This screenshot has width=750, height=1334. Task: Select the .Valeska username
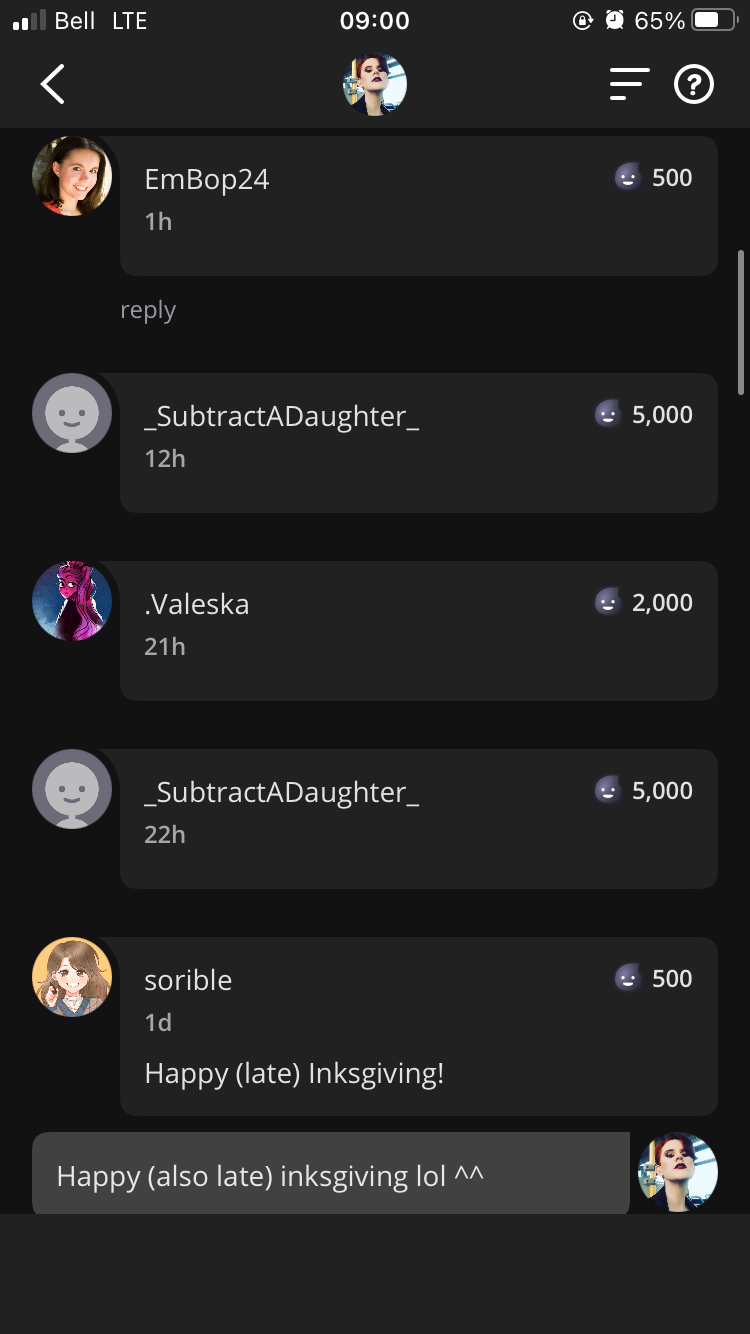tap(196, 604)
